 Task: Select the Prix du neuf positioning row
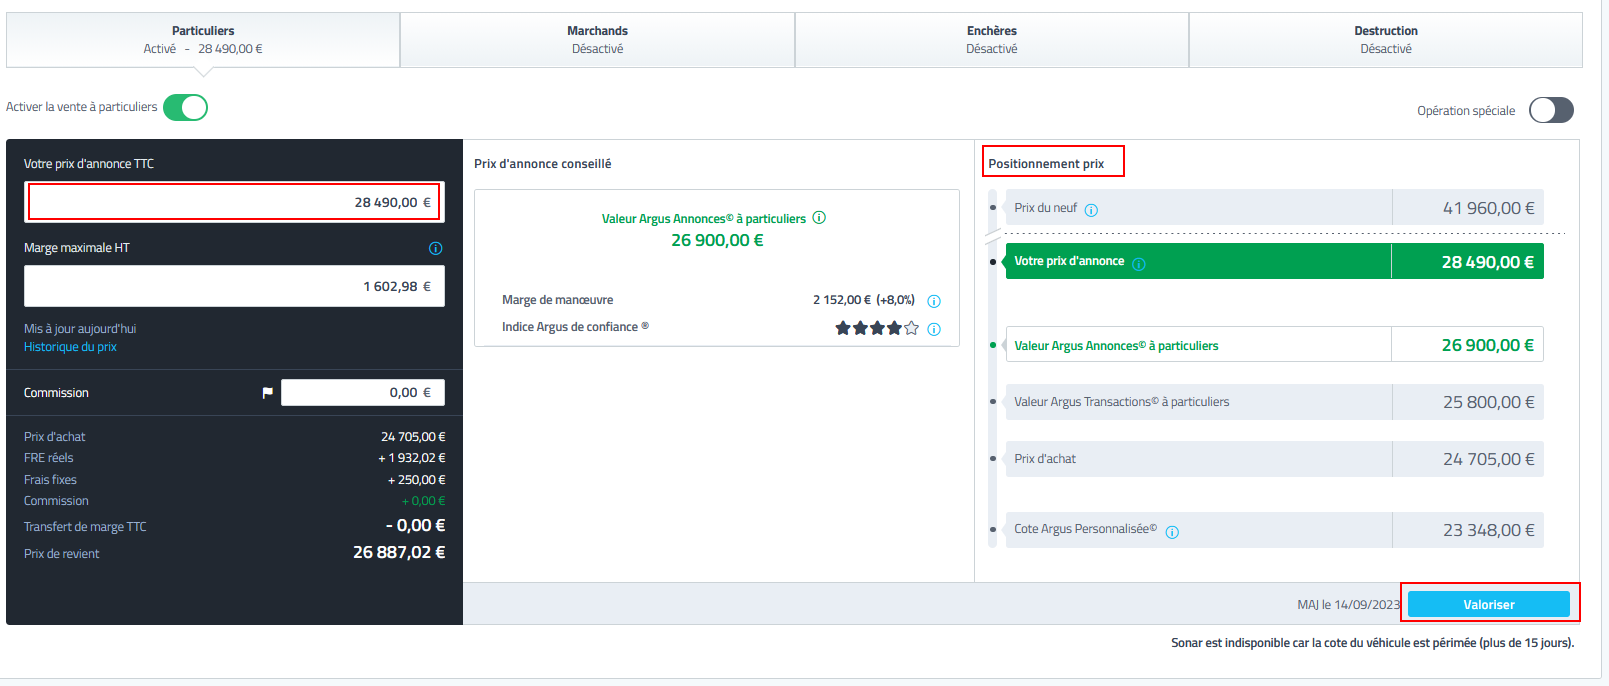click(1274, 208)
